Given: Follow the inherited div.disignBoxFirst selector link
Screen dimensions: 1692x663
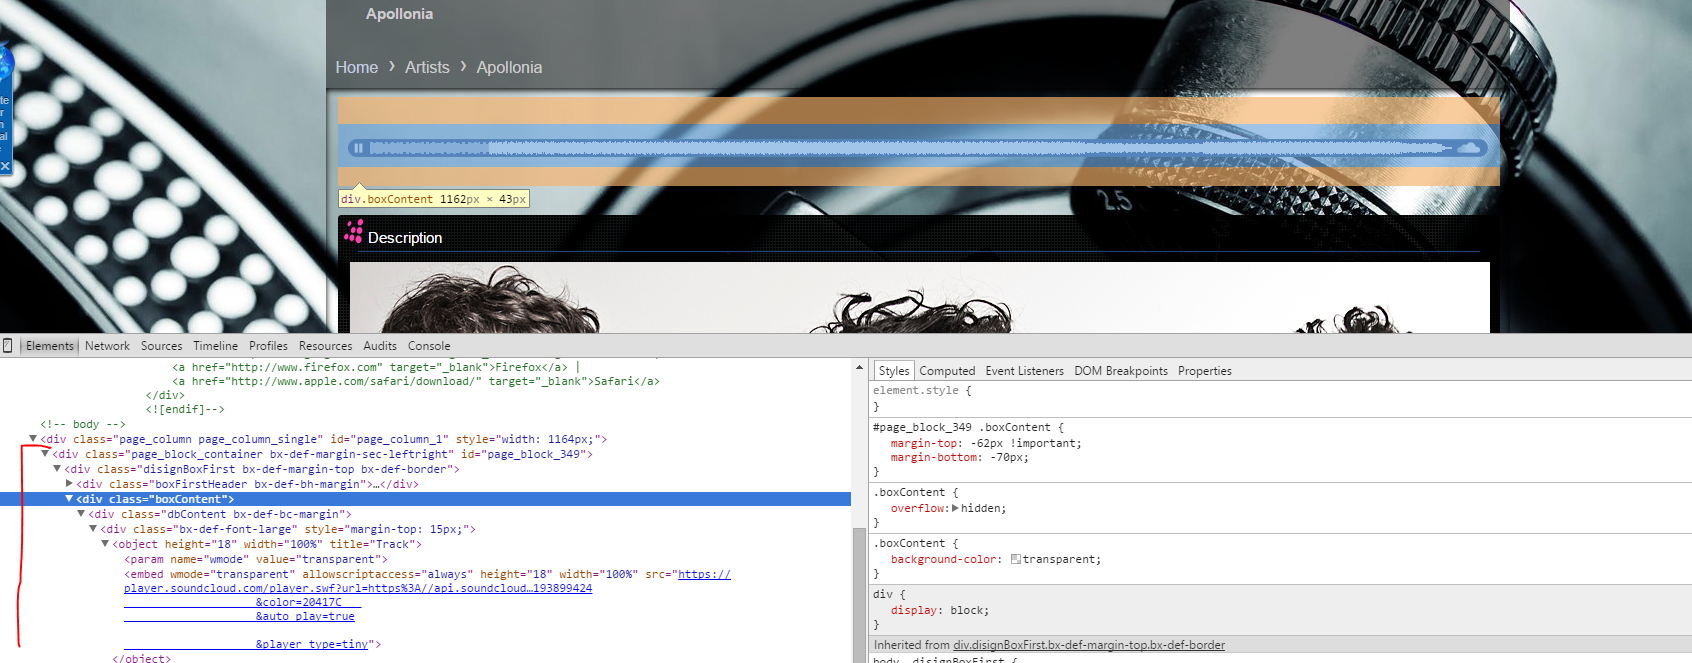Looking at the screenshot, I should [x=1089, y=646].
